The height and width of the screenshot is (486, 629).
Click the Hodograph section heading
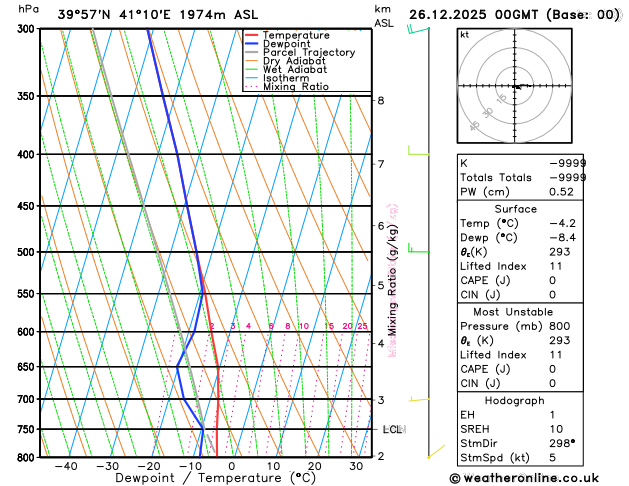(x=515, y=401)
